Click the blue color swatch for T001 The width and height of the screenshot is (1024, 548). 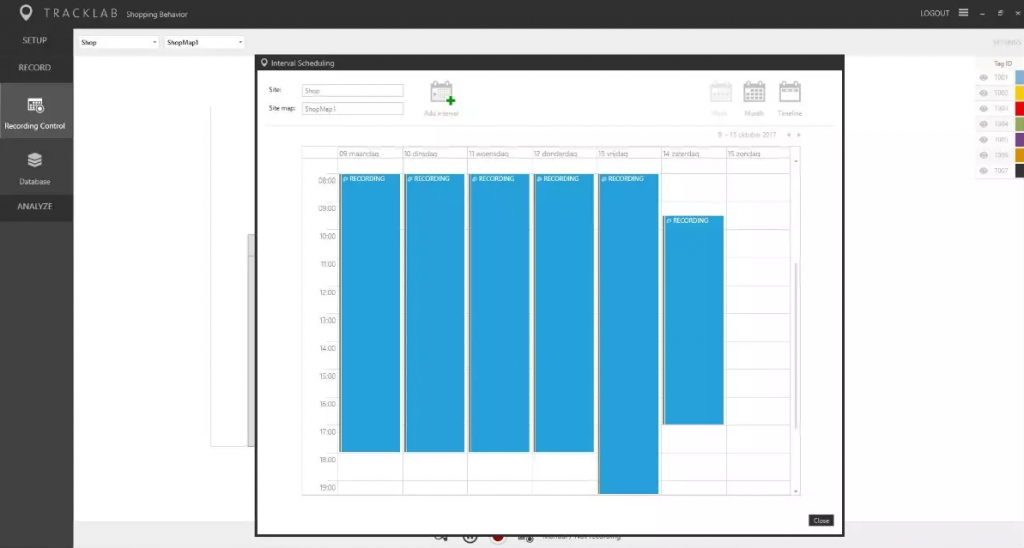point(1019,78)
